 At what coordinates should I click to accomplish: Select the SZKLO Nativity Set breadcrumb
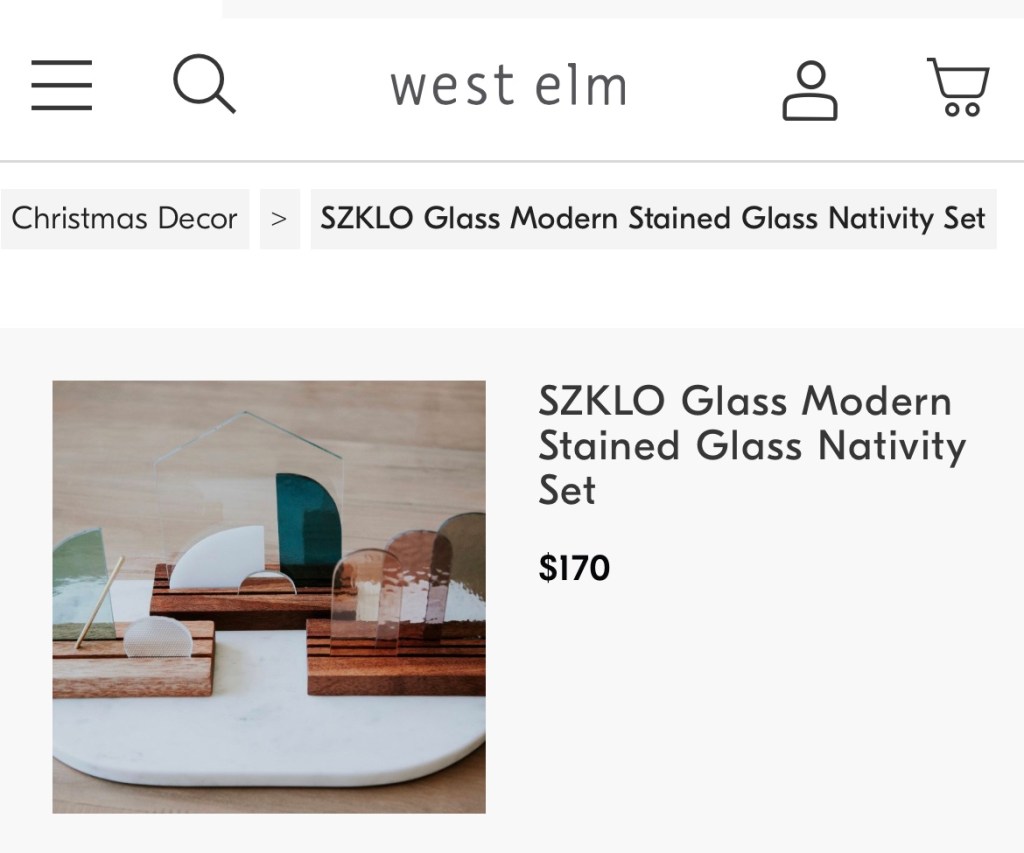(653, 218)
